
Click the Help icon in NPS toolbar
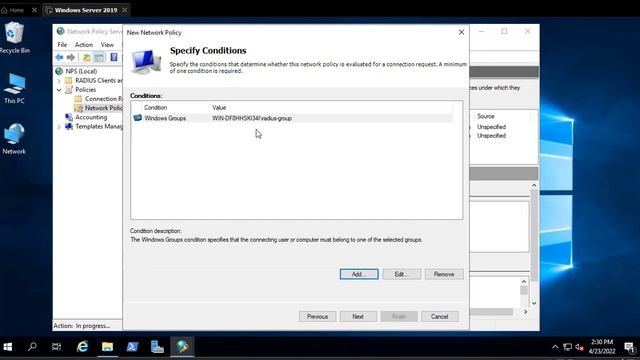pos(114,58)
